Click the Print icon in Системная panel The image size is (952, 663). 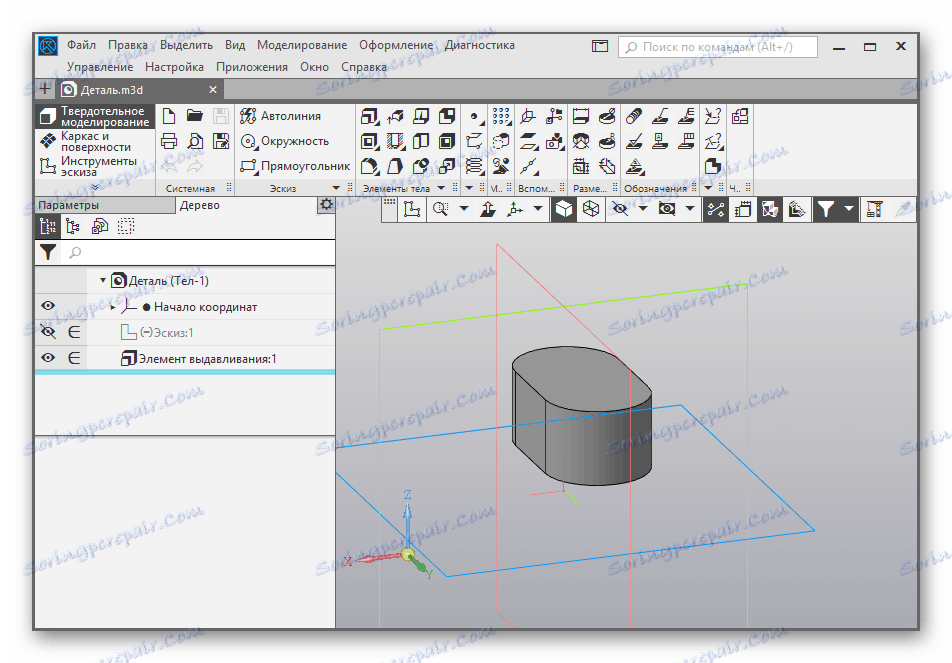pos(169,141)
